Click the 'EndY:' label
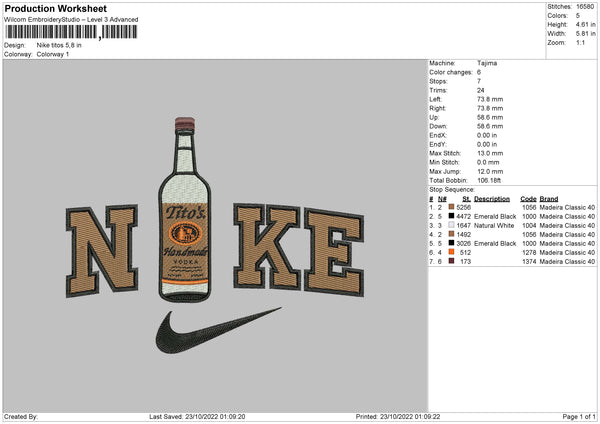This screenshot has width=600, height=424. tap(438, 144)
